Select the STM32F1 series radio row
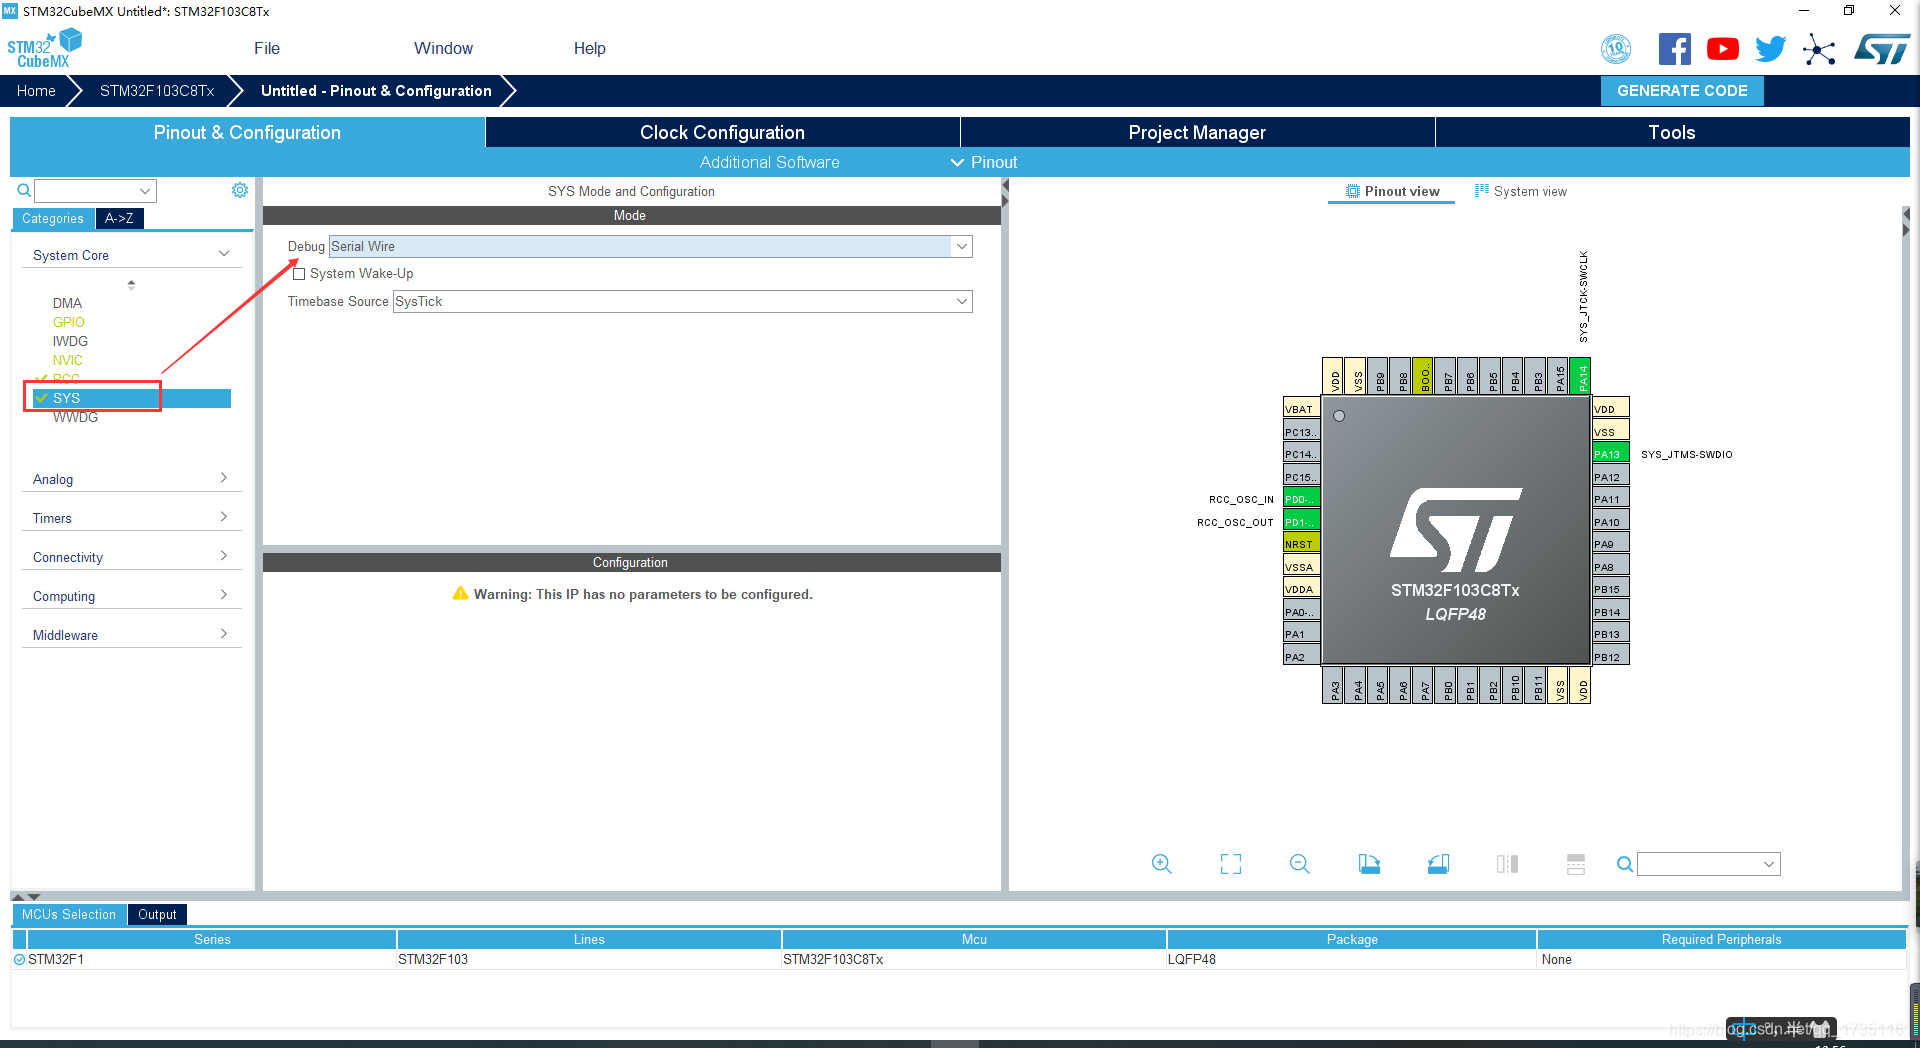 point(19,959)
